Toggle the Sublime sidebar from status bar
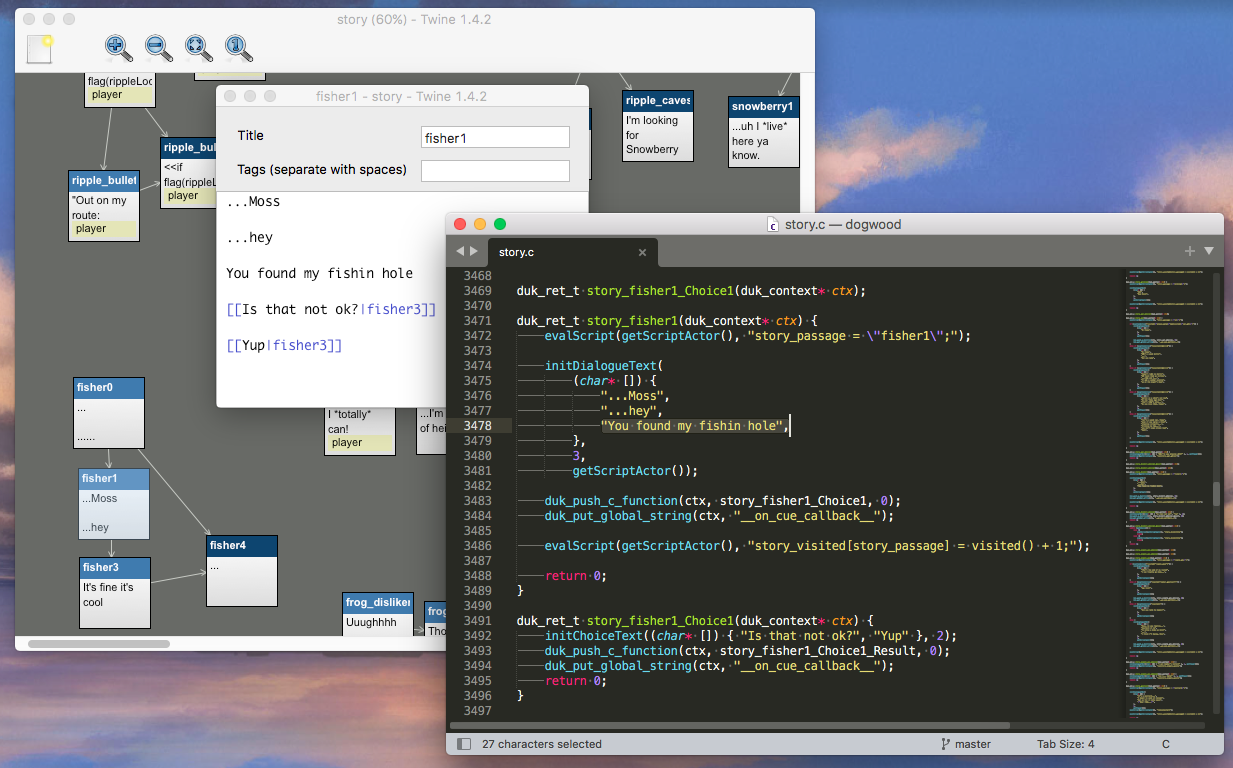The image size is (1233, 768). point(464,744)
